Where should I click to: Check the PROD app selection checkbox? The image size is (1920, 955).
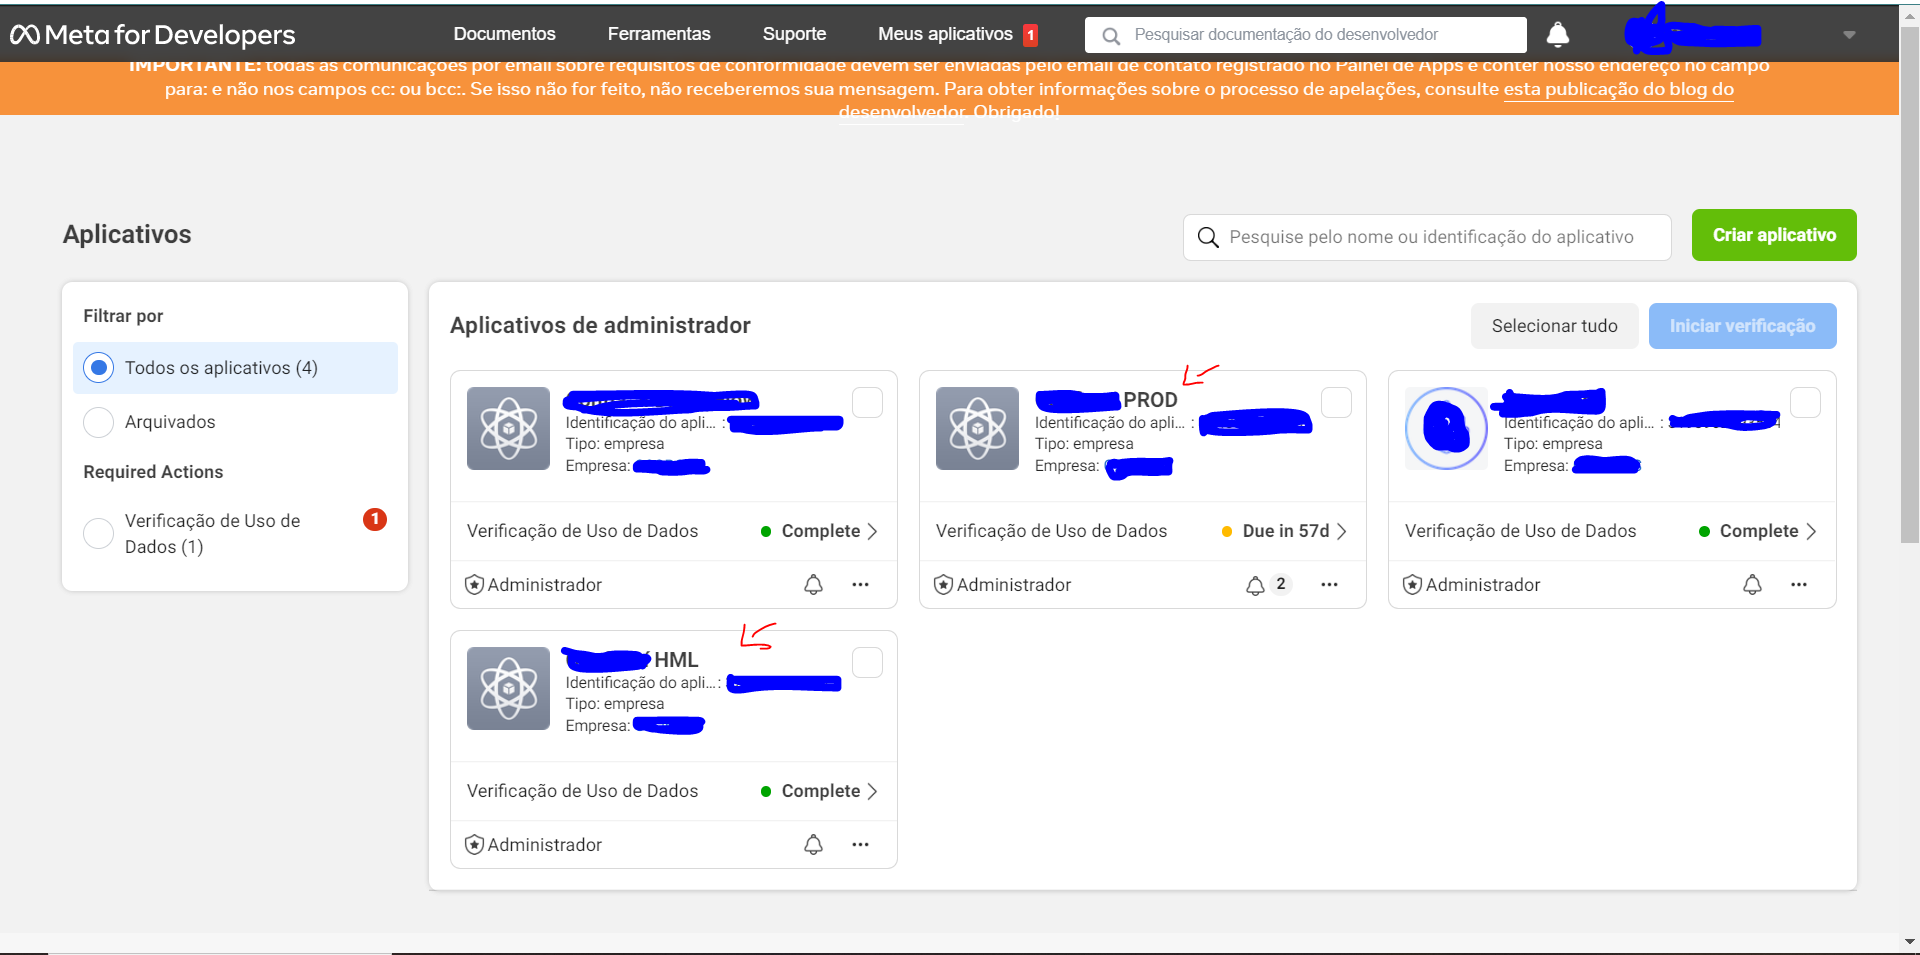[1336, 402]
